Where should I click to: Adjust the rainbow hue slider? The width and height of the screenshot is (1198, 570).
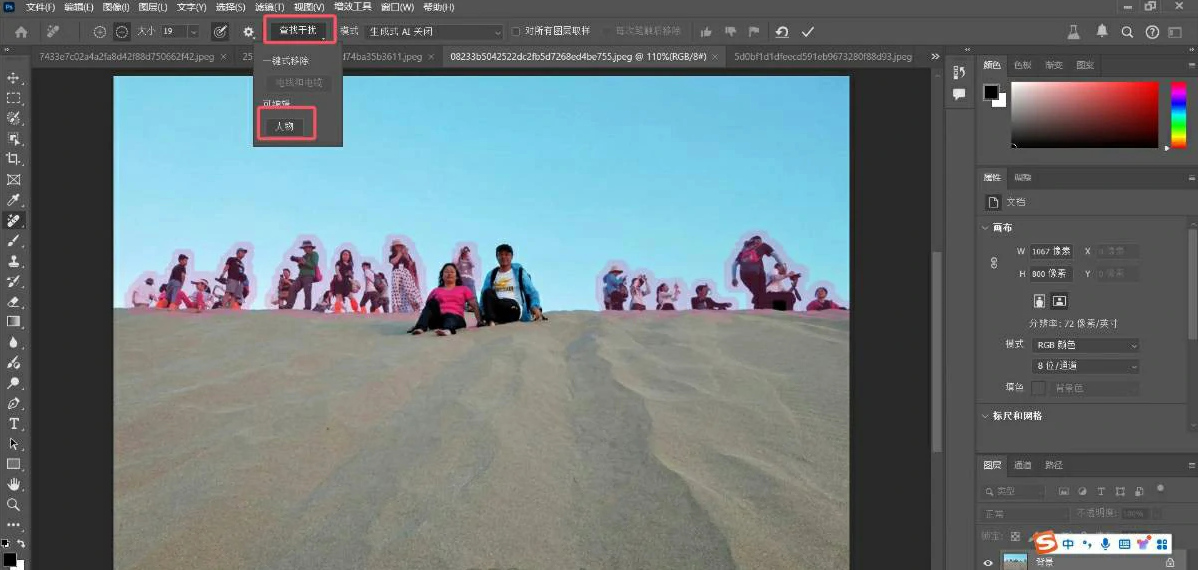[1178, 115]
